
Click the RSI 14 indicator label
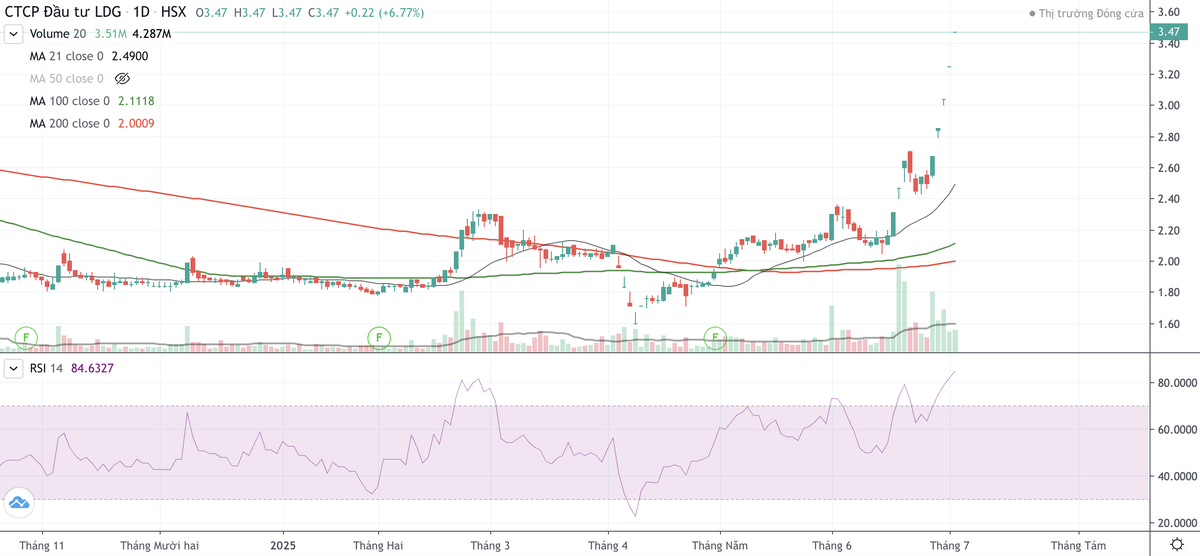tap(47, 369)
